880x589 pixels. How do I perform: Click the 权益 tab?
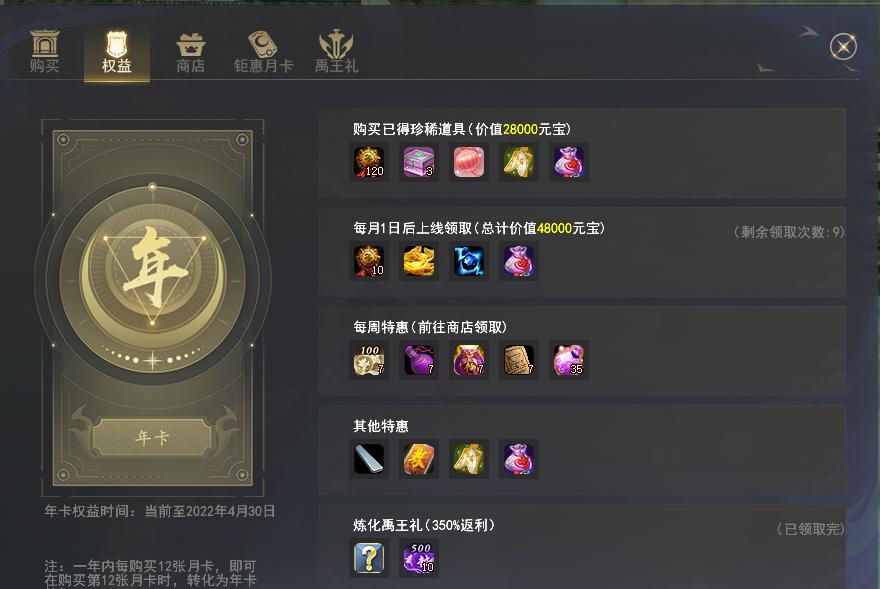click(117, 52)
